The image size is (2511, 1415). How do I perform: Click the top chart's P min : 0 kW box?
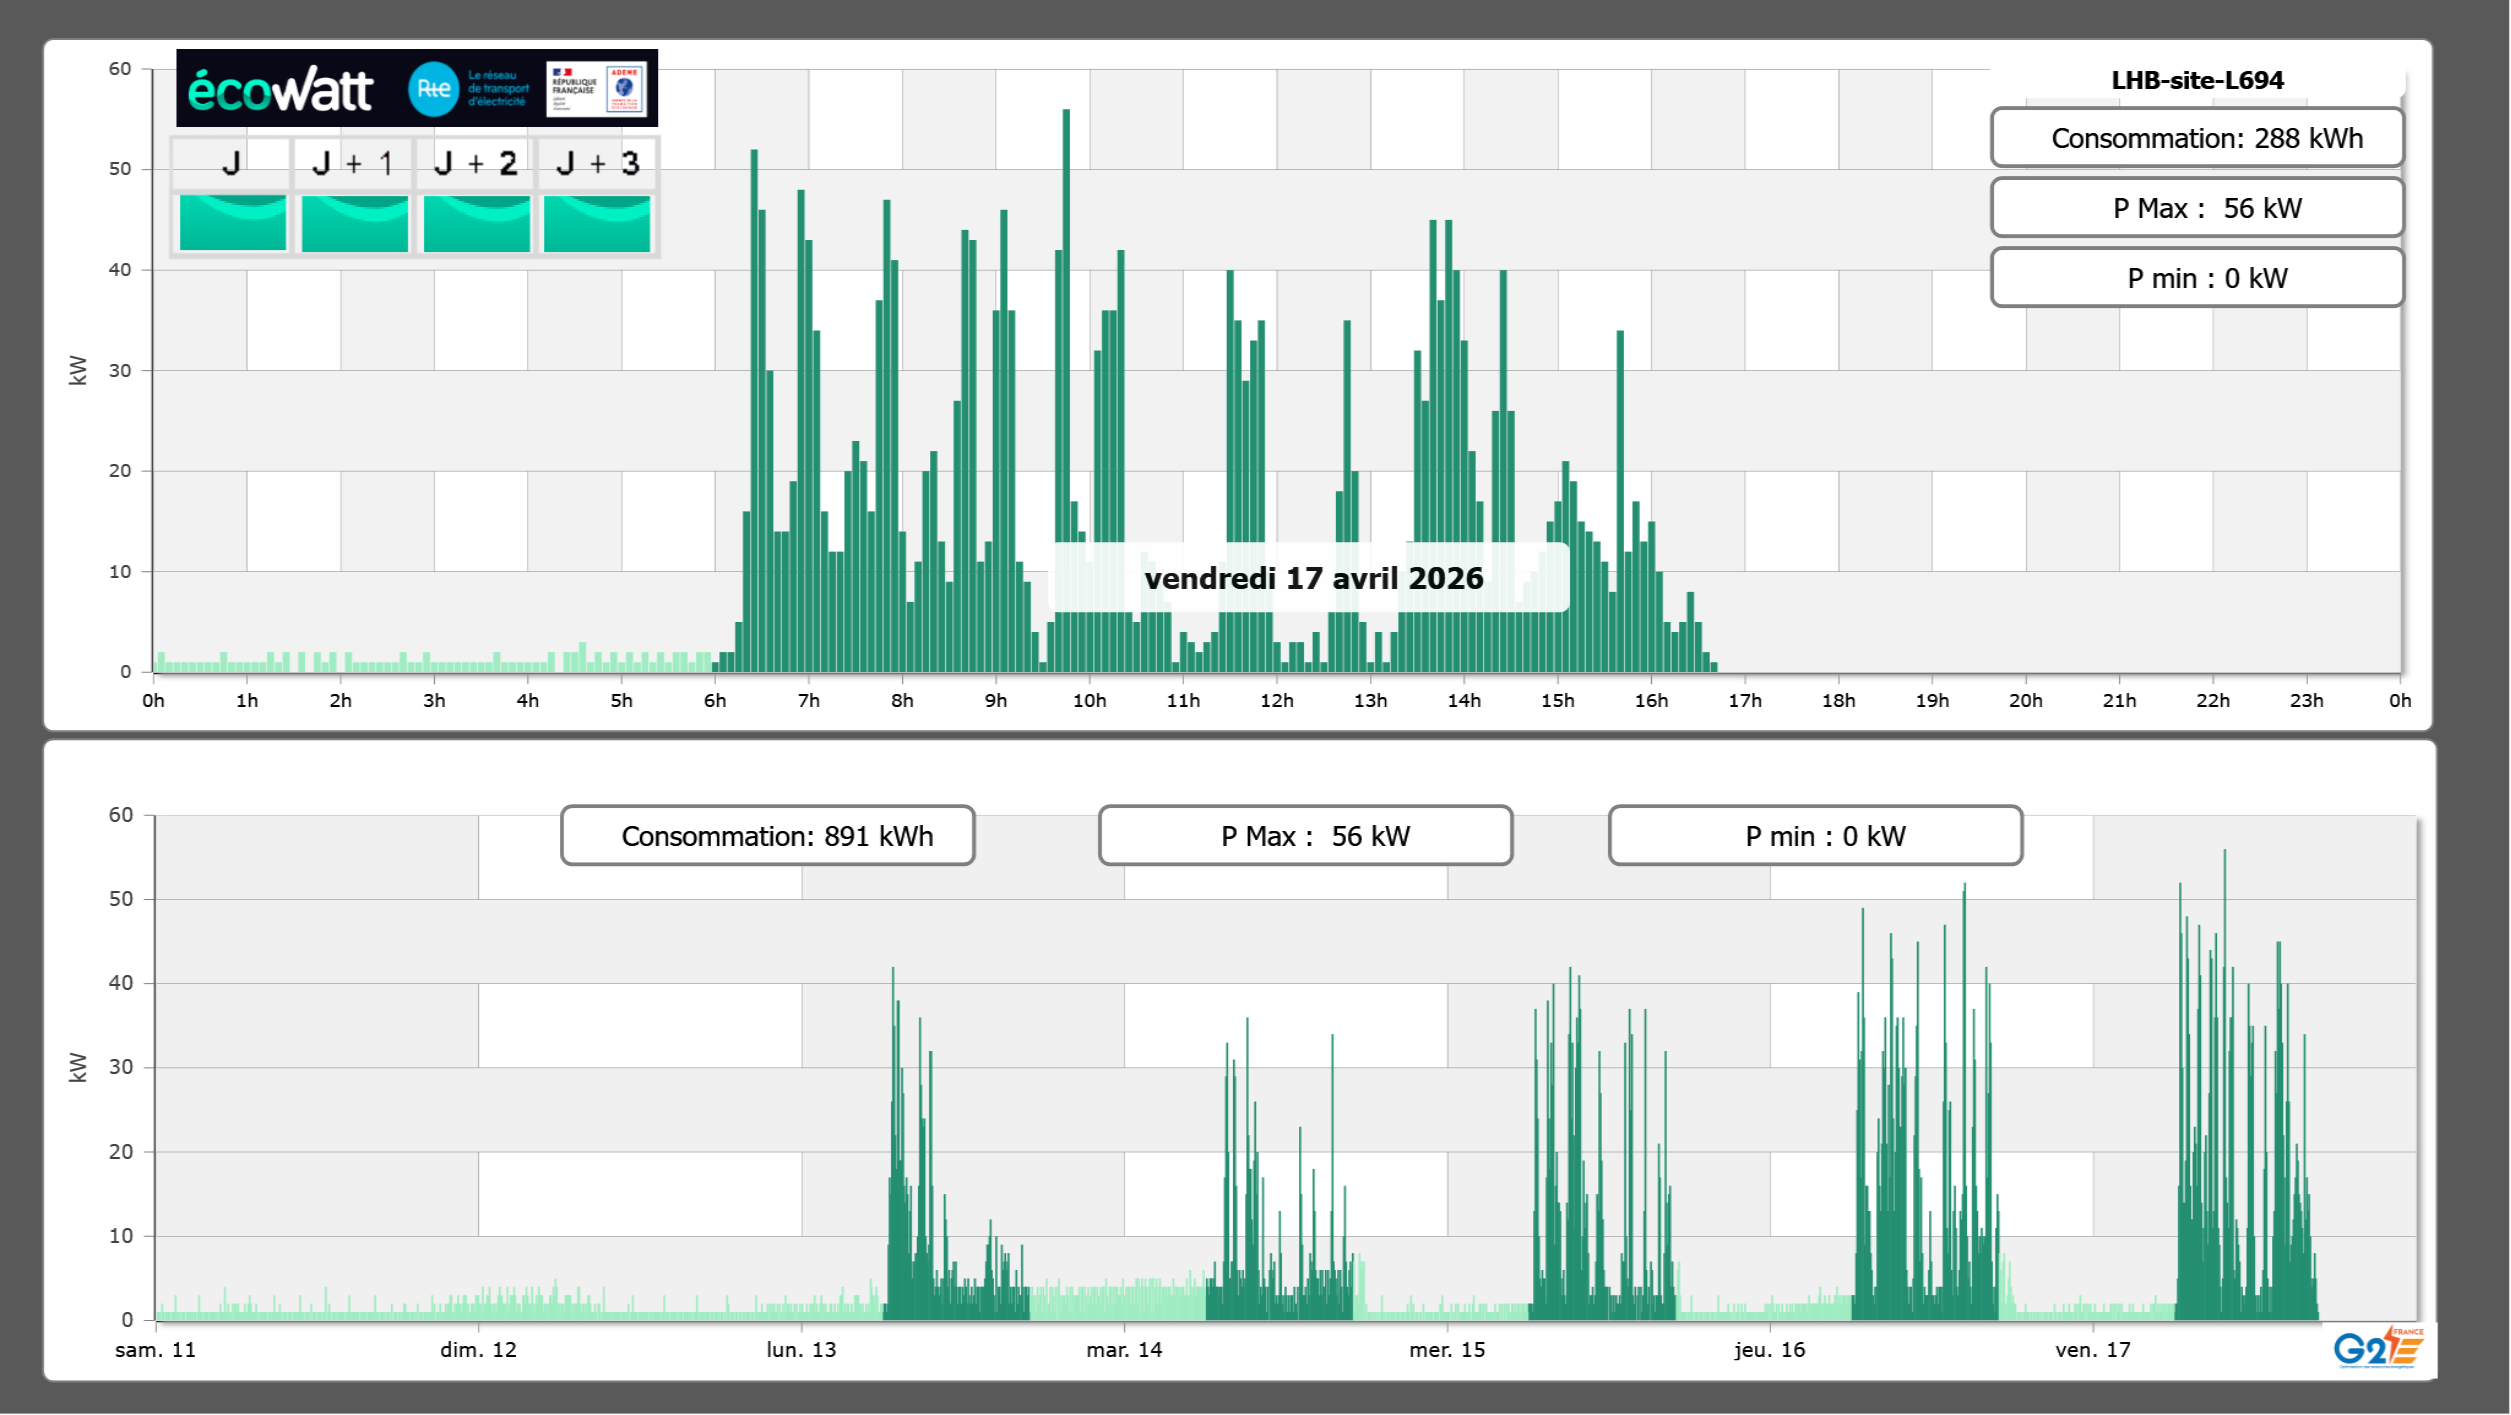click(x=2197, y=278)
